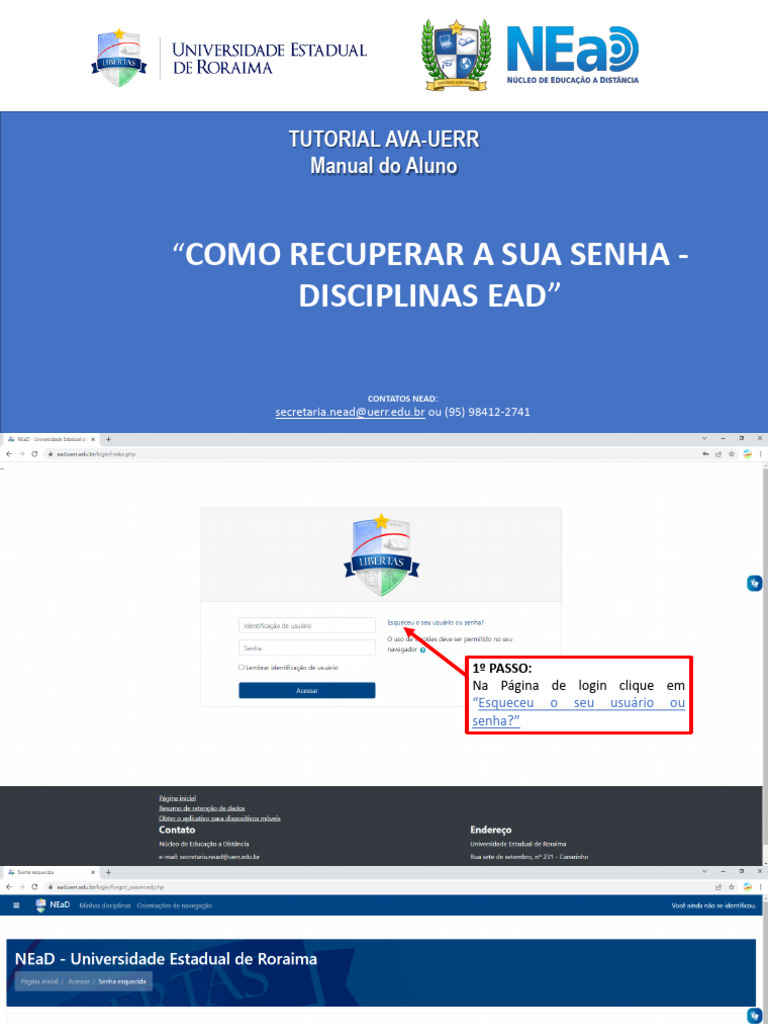
Task: Open Página inicial link in the login page footer
Action: [178, 798]
